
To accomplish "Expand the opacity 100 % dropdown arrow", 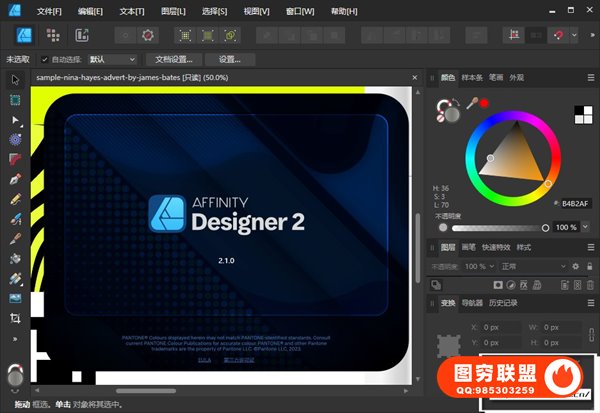I will click(582, 228).
